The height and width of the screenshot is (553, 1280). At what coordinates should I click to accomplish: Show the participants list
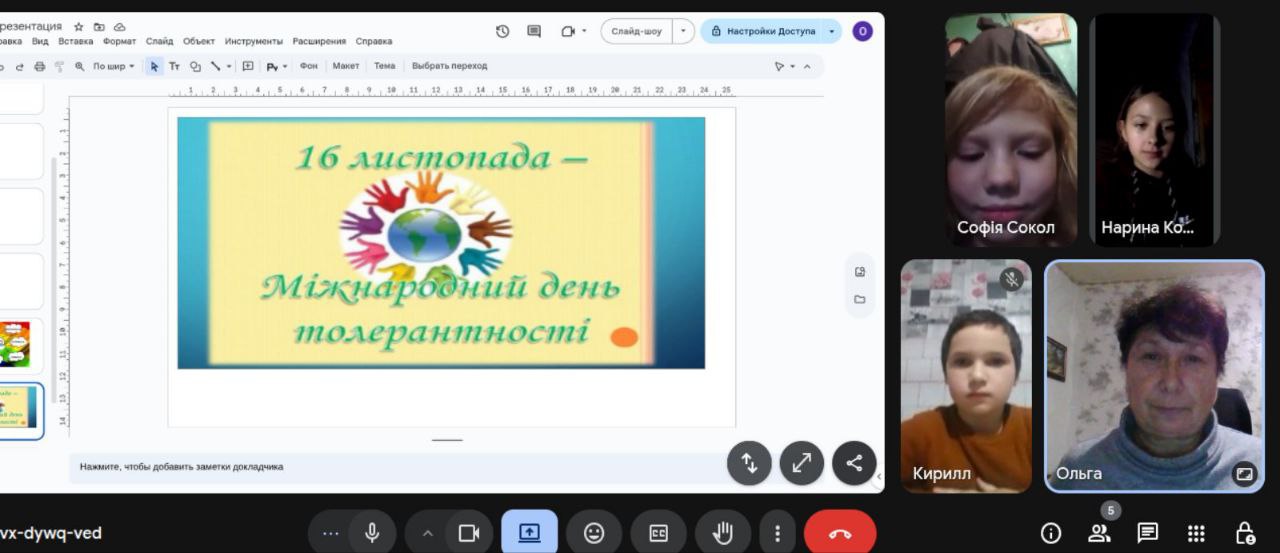[x=1099, y=533]
